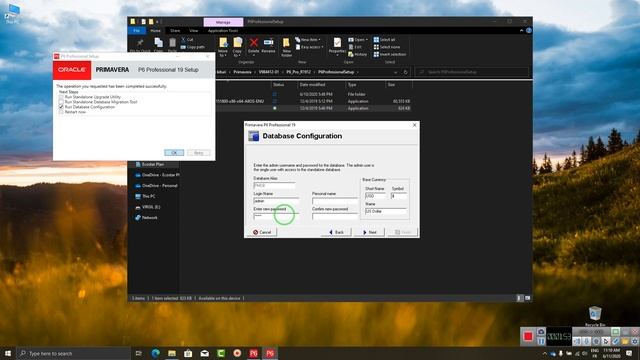Check Run Standalone Database Migration Tool

point(61,102)
